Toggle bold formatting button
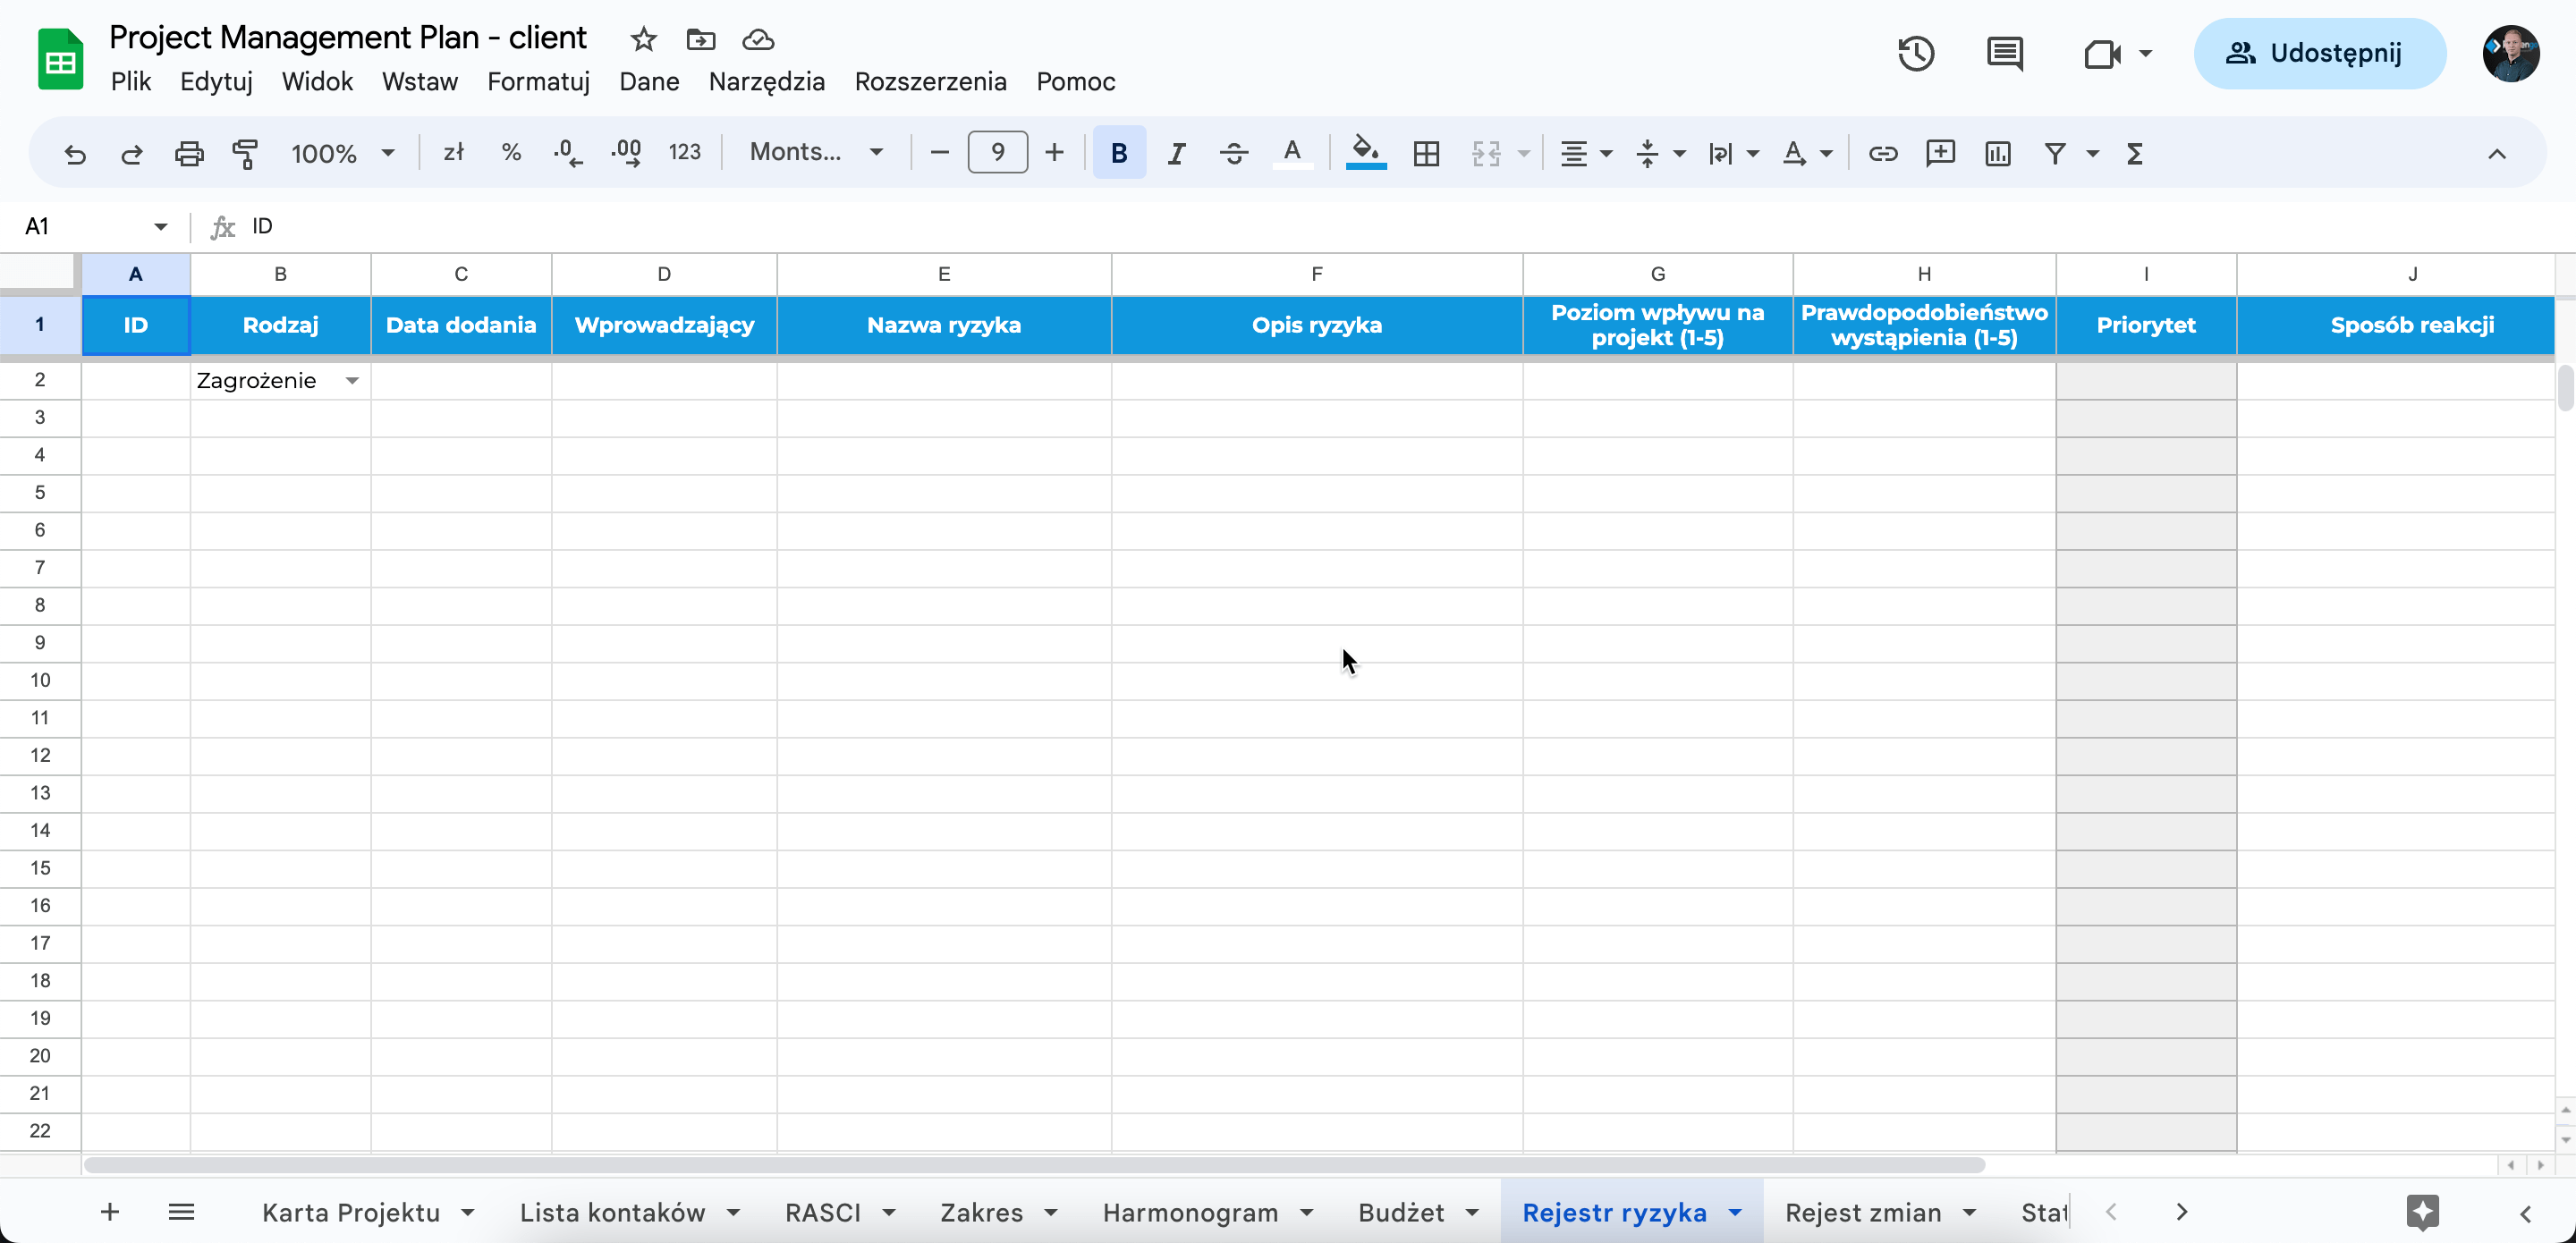Image resolution: width=2576 pixels, height=1243 pixels. [x=1118, y=153]
